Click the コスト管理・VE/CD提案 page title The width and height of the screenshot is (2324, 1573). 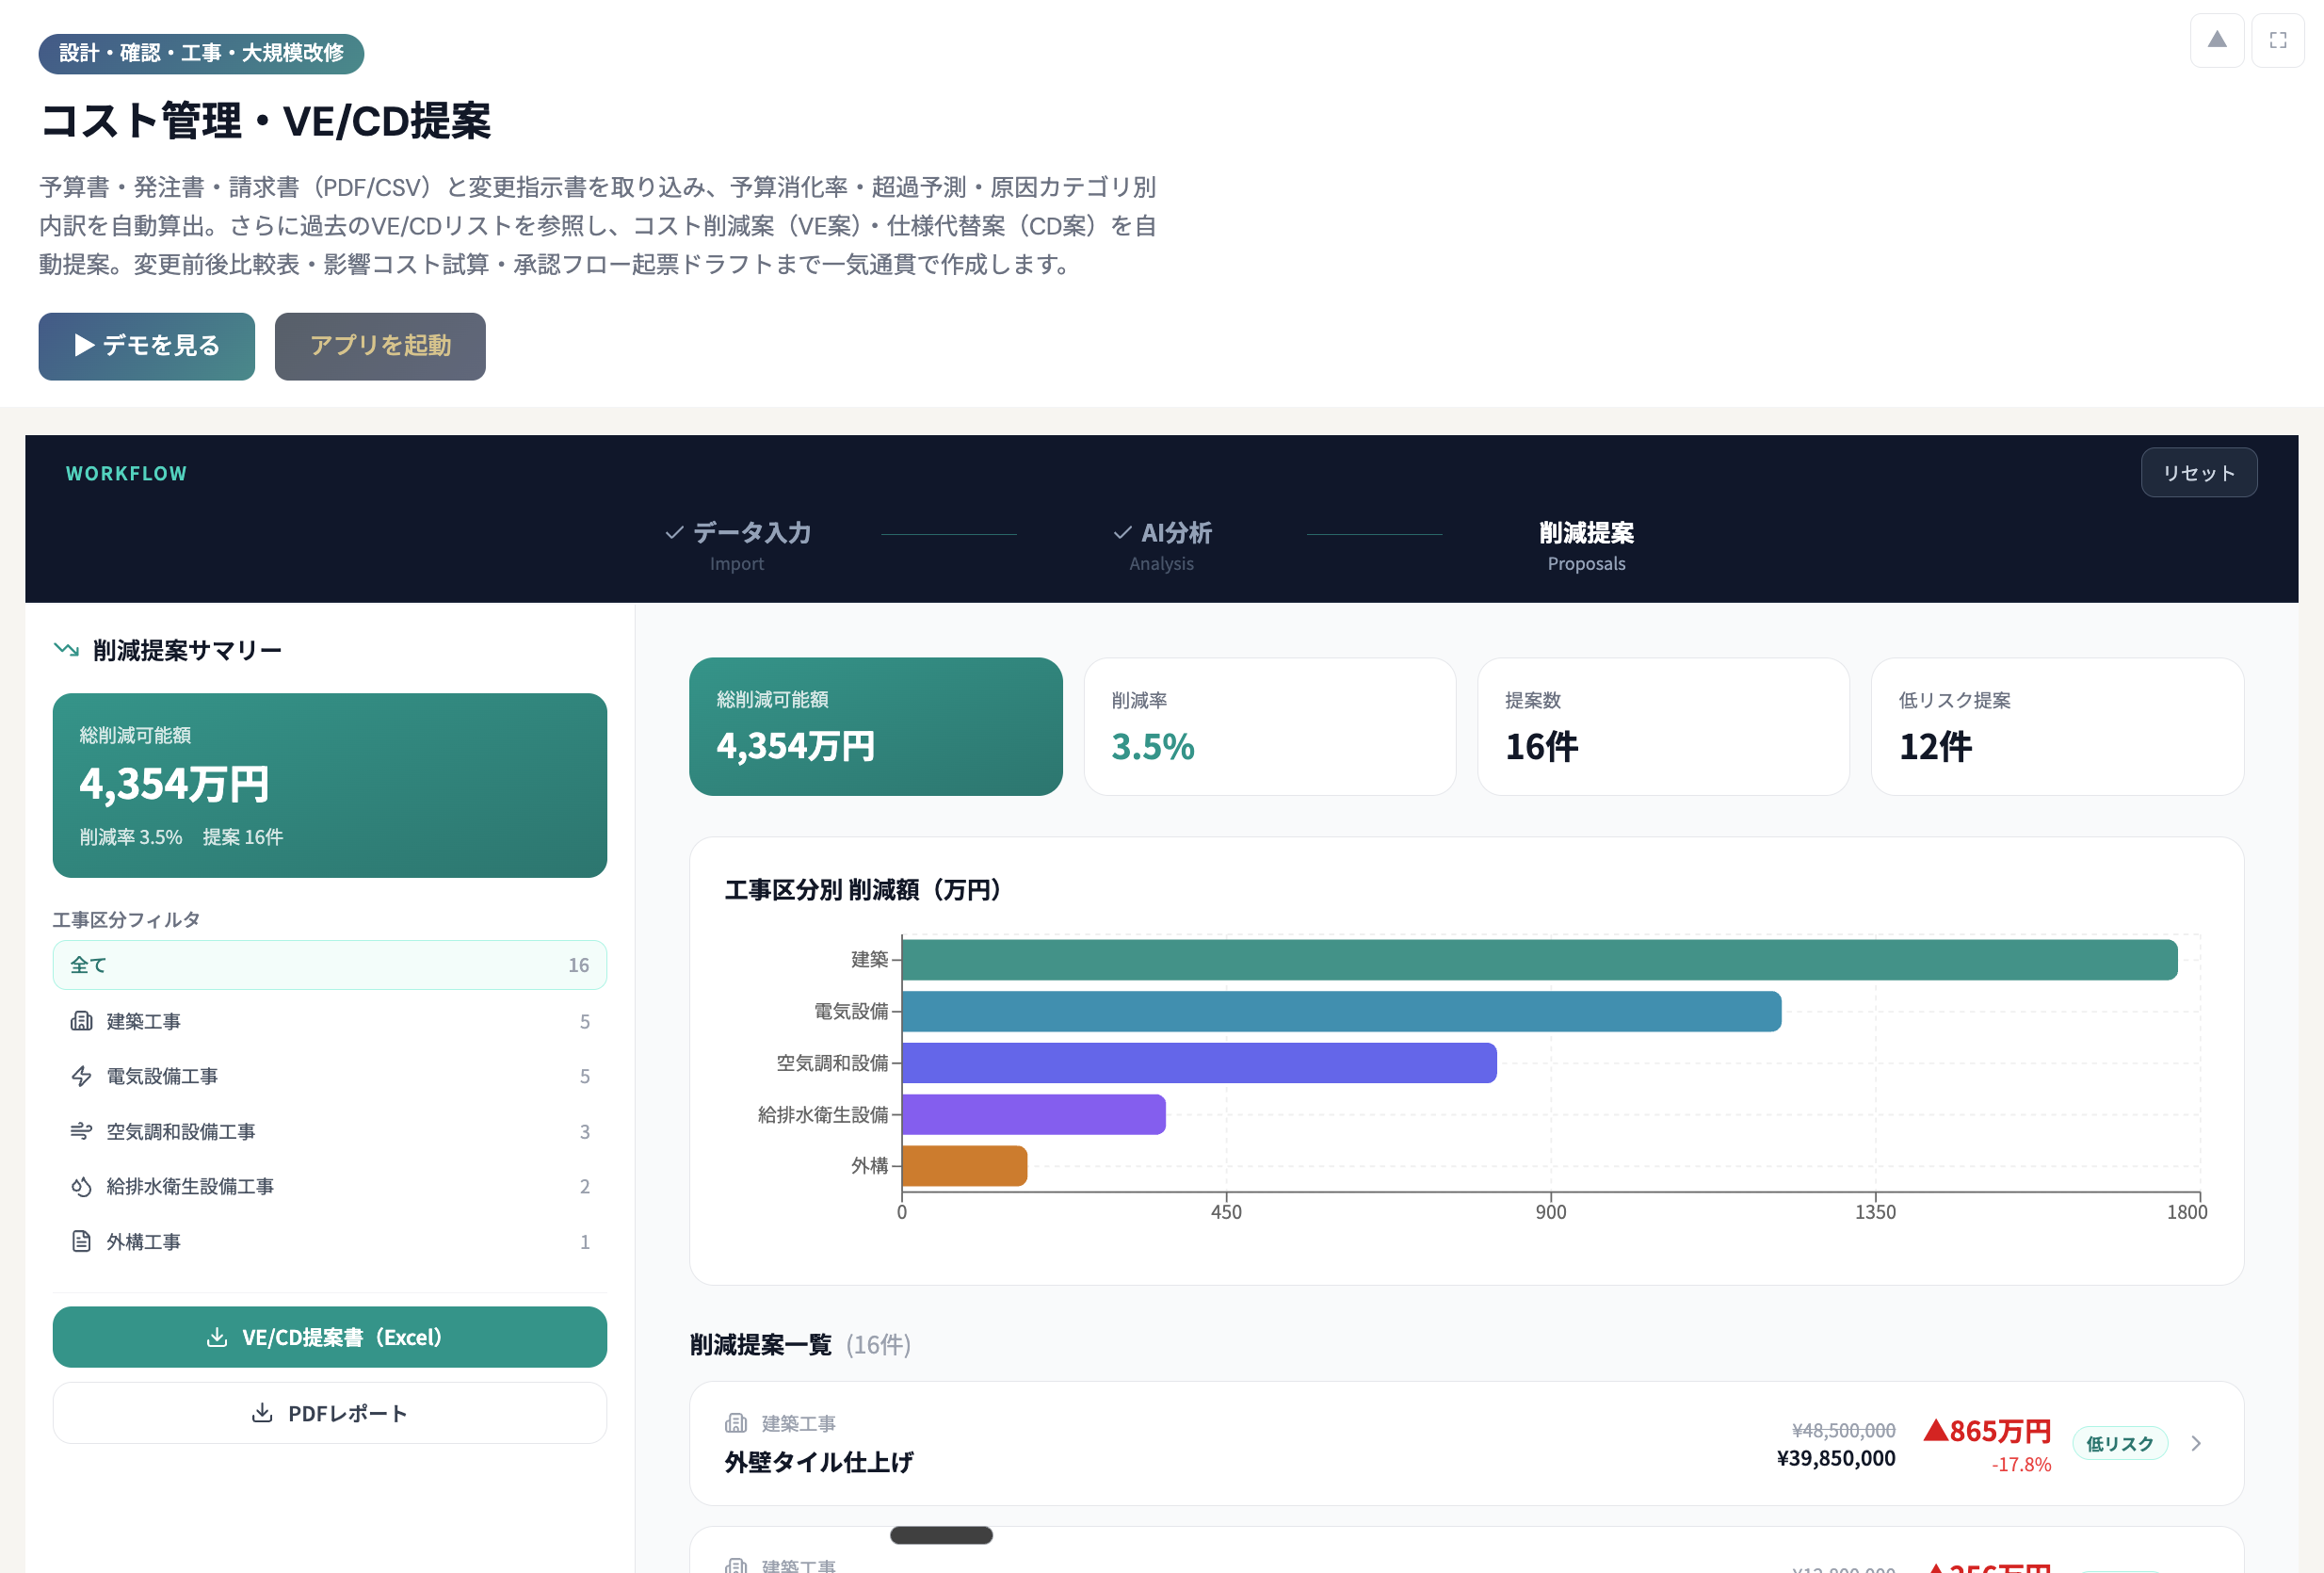pyautogui.click(x=265, y=121)
